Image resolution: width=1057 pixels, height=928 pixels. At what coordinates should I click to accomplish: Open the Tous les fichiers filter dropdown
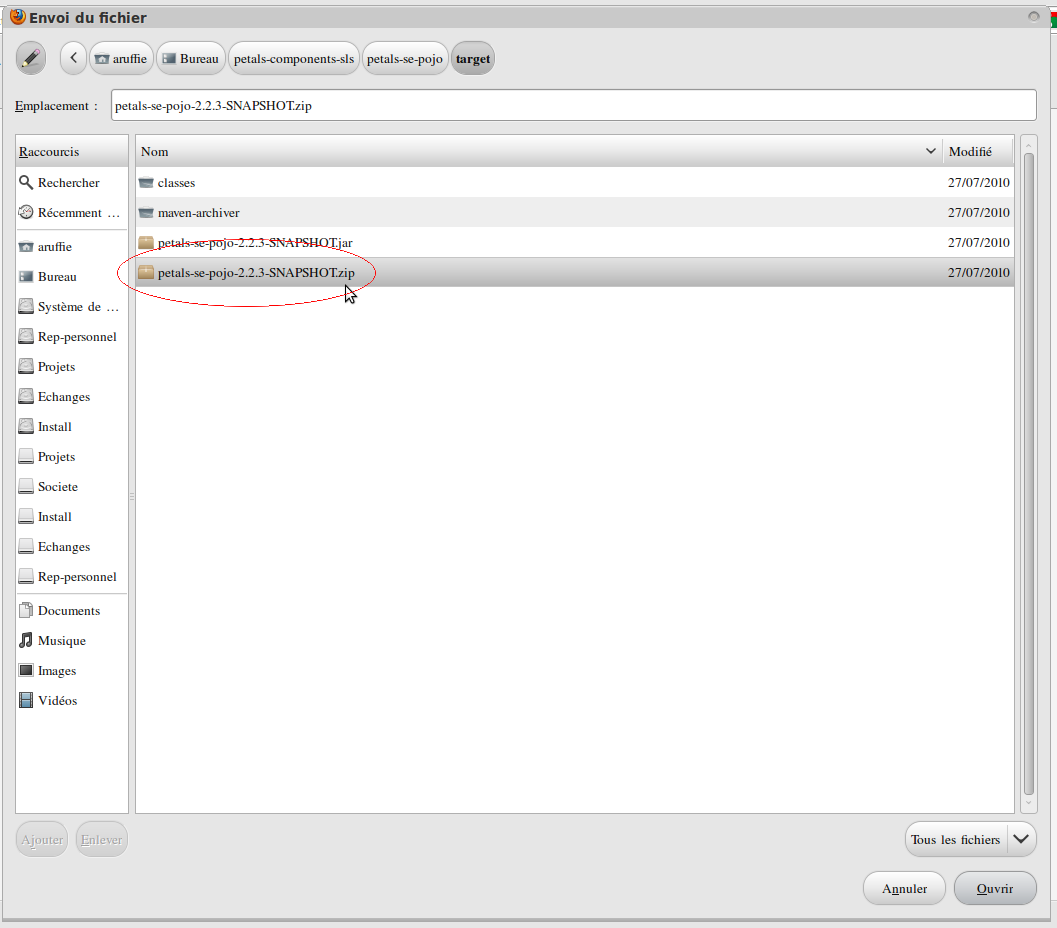pos(969,840)
